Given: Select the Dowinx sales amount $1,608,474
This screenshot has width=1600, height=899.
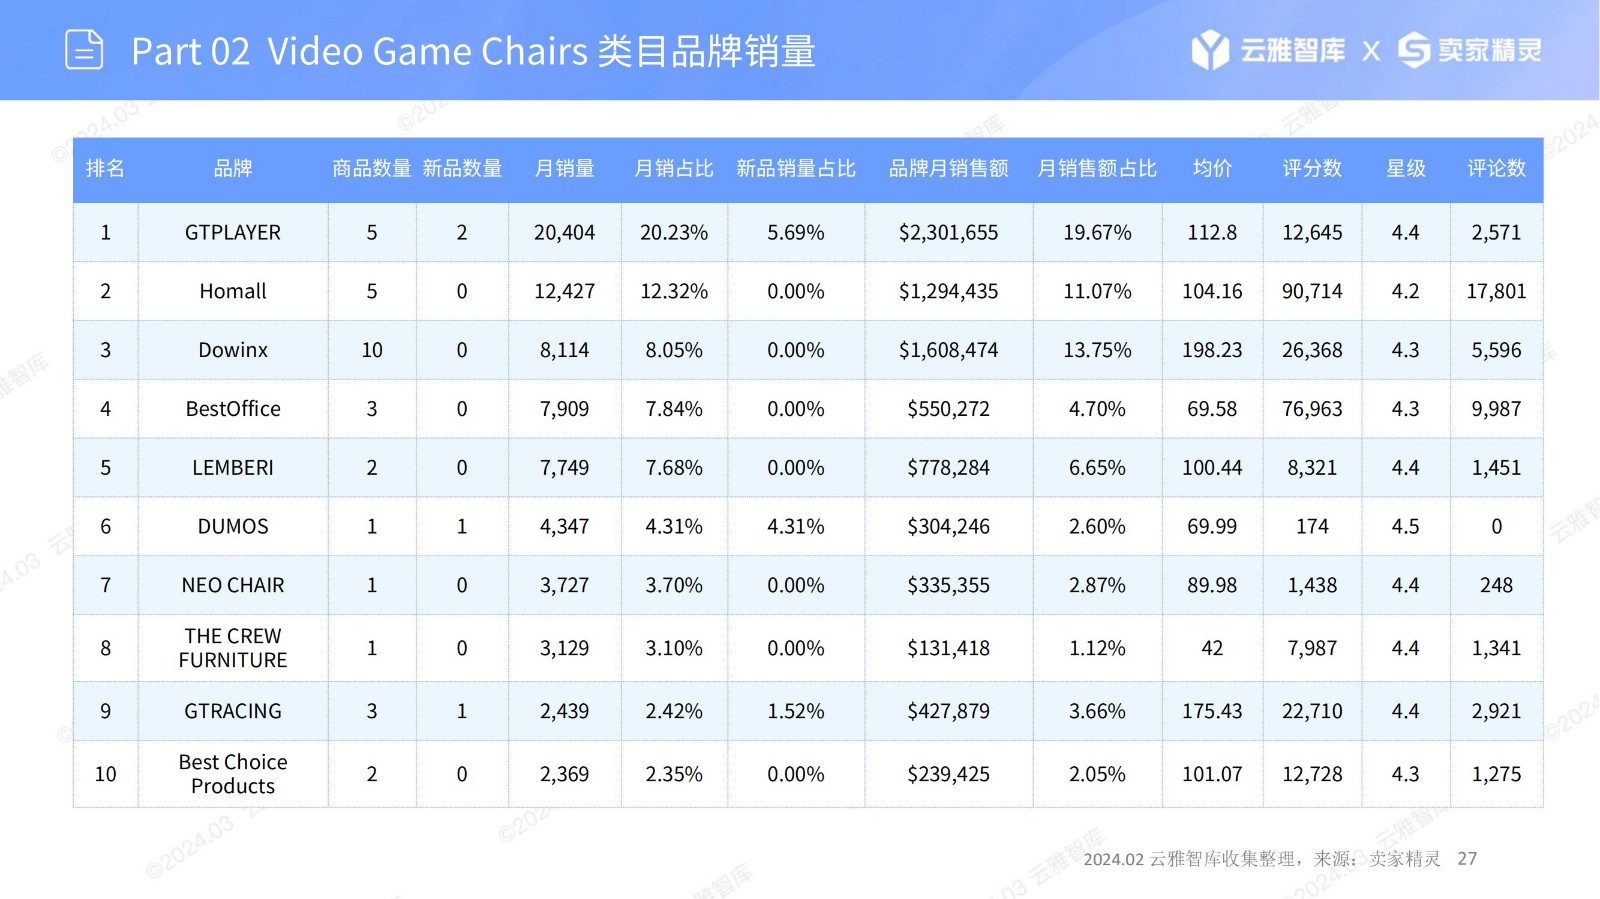Looking at the screenshot, I should (x=948, y=351).
